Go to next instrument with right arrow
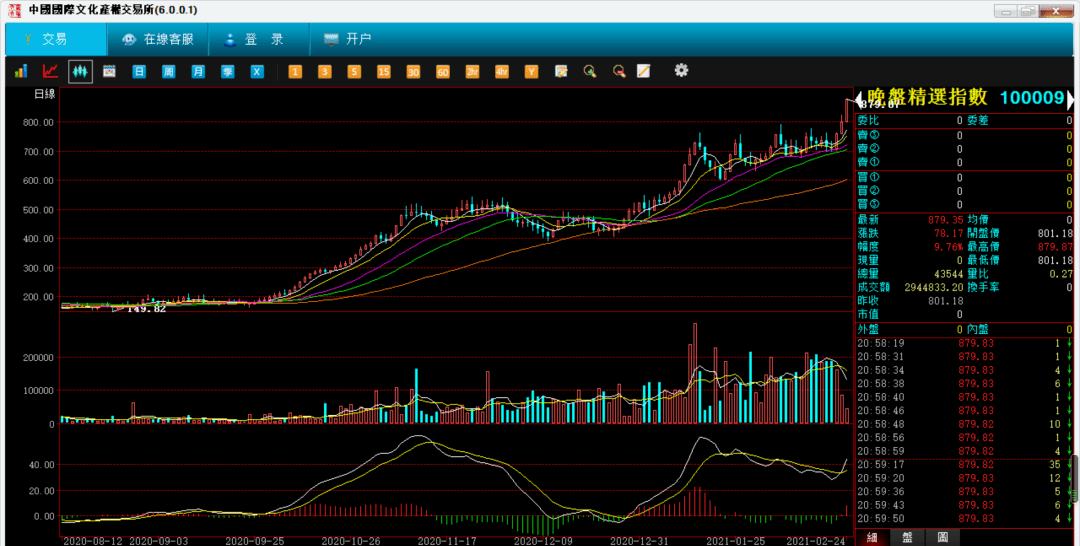 [x=1070, y=100]
